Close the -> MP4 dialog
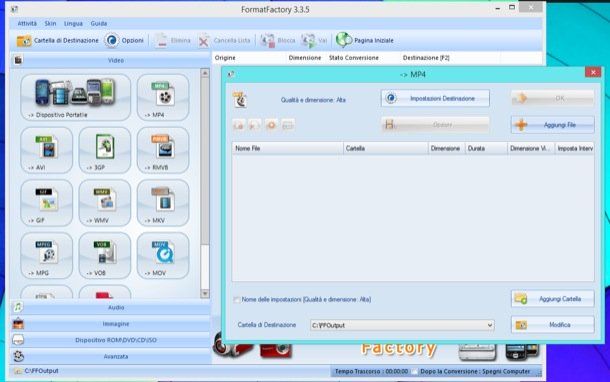Image resolution: width=610 pixels, height=382 pixels. click(x=593, y=72)
